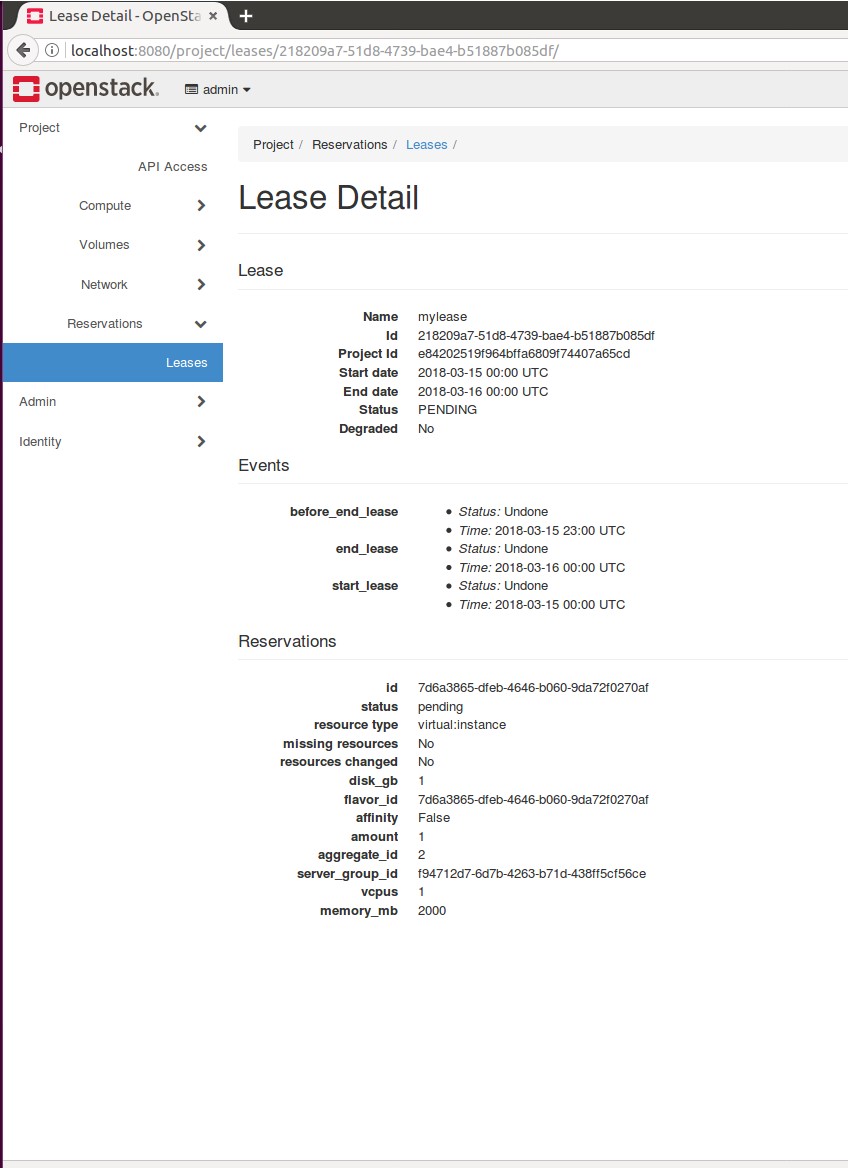The height and width of the screenshot is (1168, 848).
Task: Click server_group_id f94712d7-6d7b-4263-b71d-438ff5cf56ce
Action: click(x=532, y=874)
